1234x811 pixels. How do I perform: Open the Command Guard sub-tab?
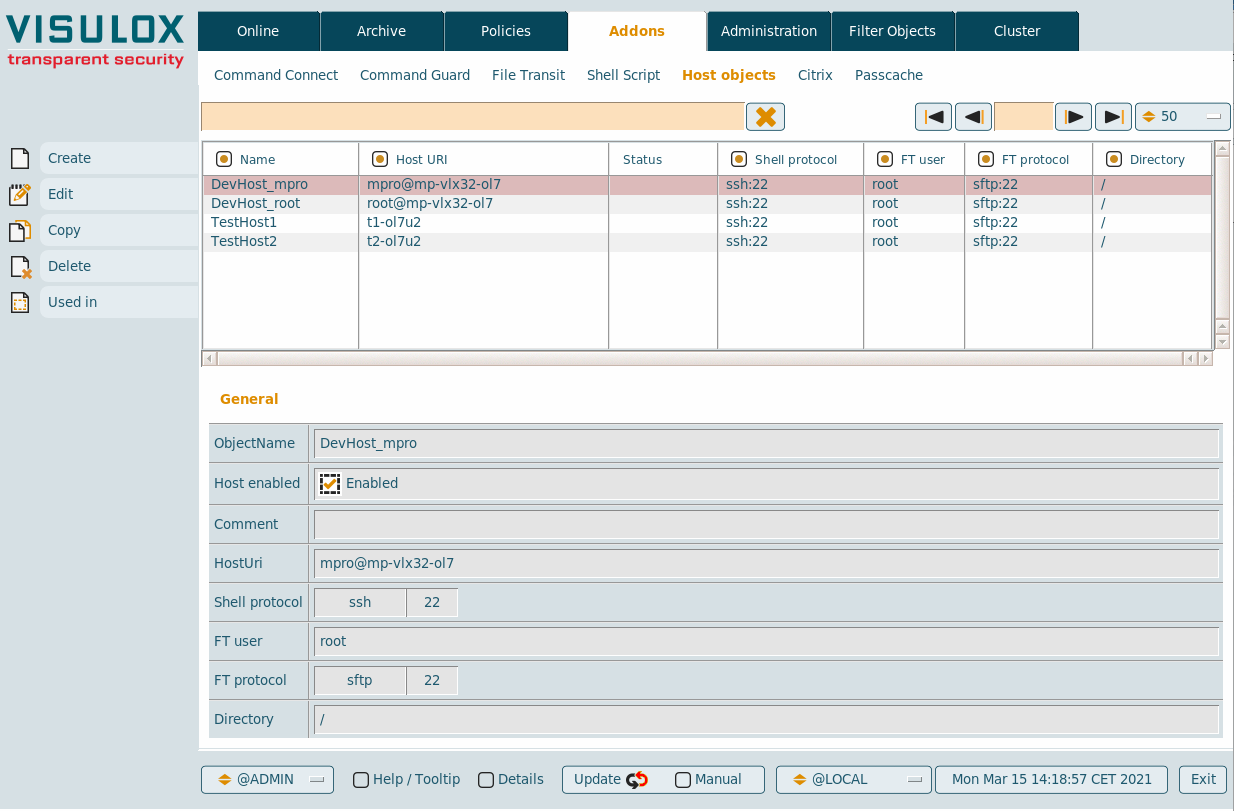pos(415,75)
